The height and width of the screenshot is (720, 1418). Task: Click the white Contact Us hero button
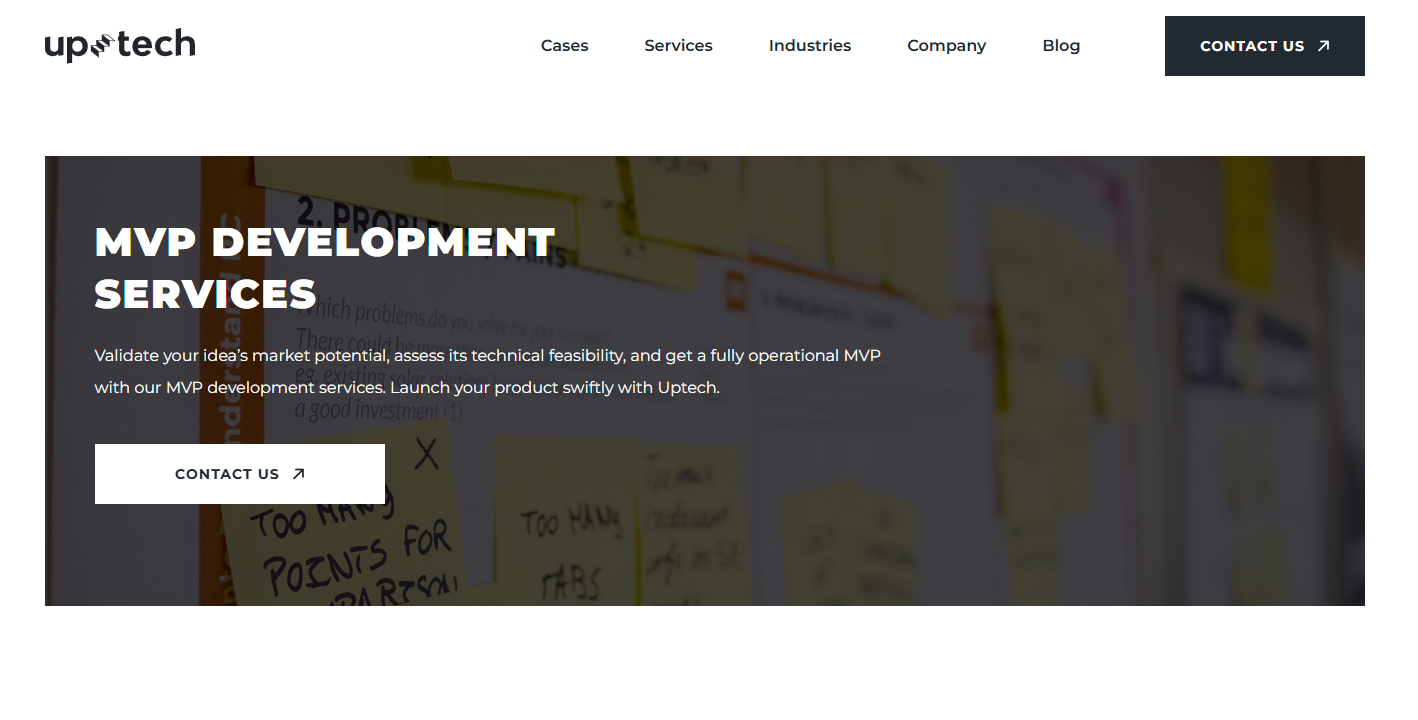[240, 474]
